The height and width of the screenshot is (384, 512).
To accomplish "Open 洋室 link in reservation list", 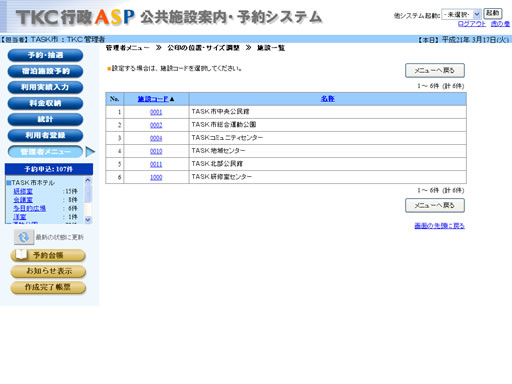I will click(20, 217).
